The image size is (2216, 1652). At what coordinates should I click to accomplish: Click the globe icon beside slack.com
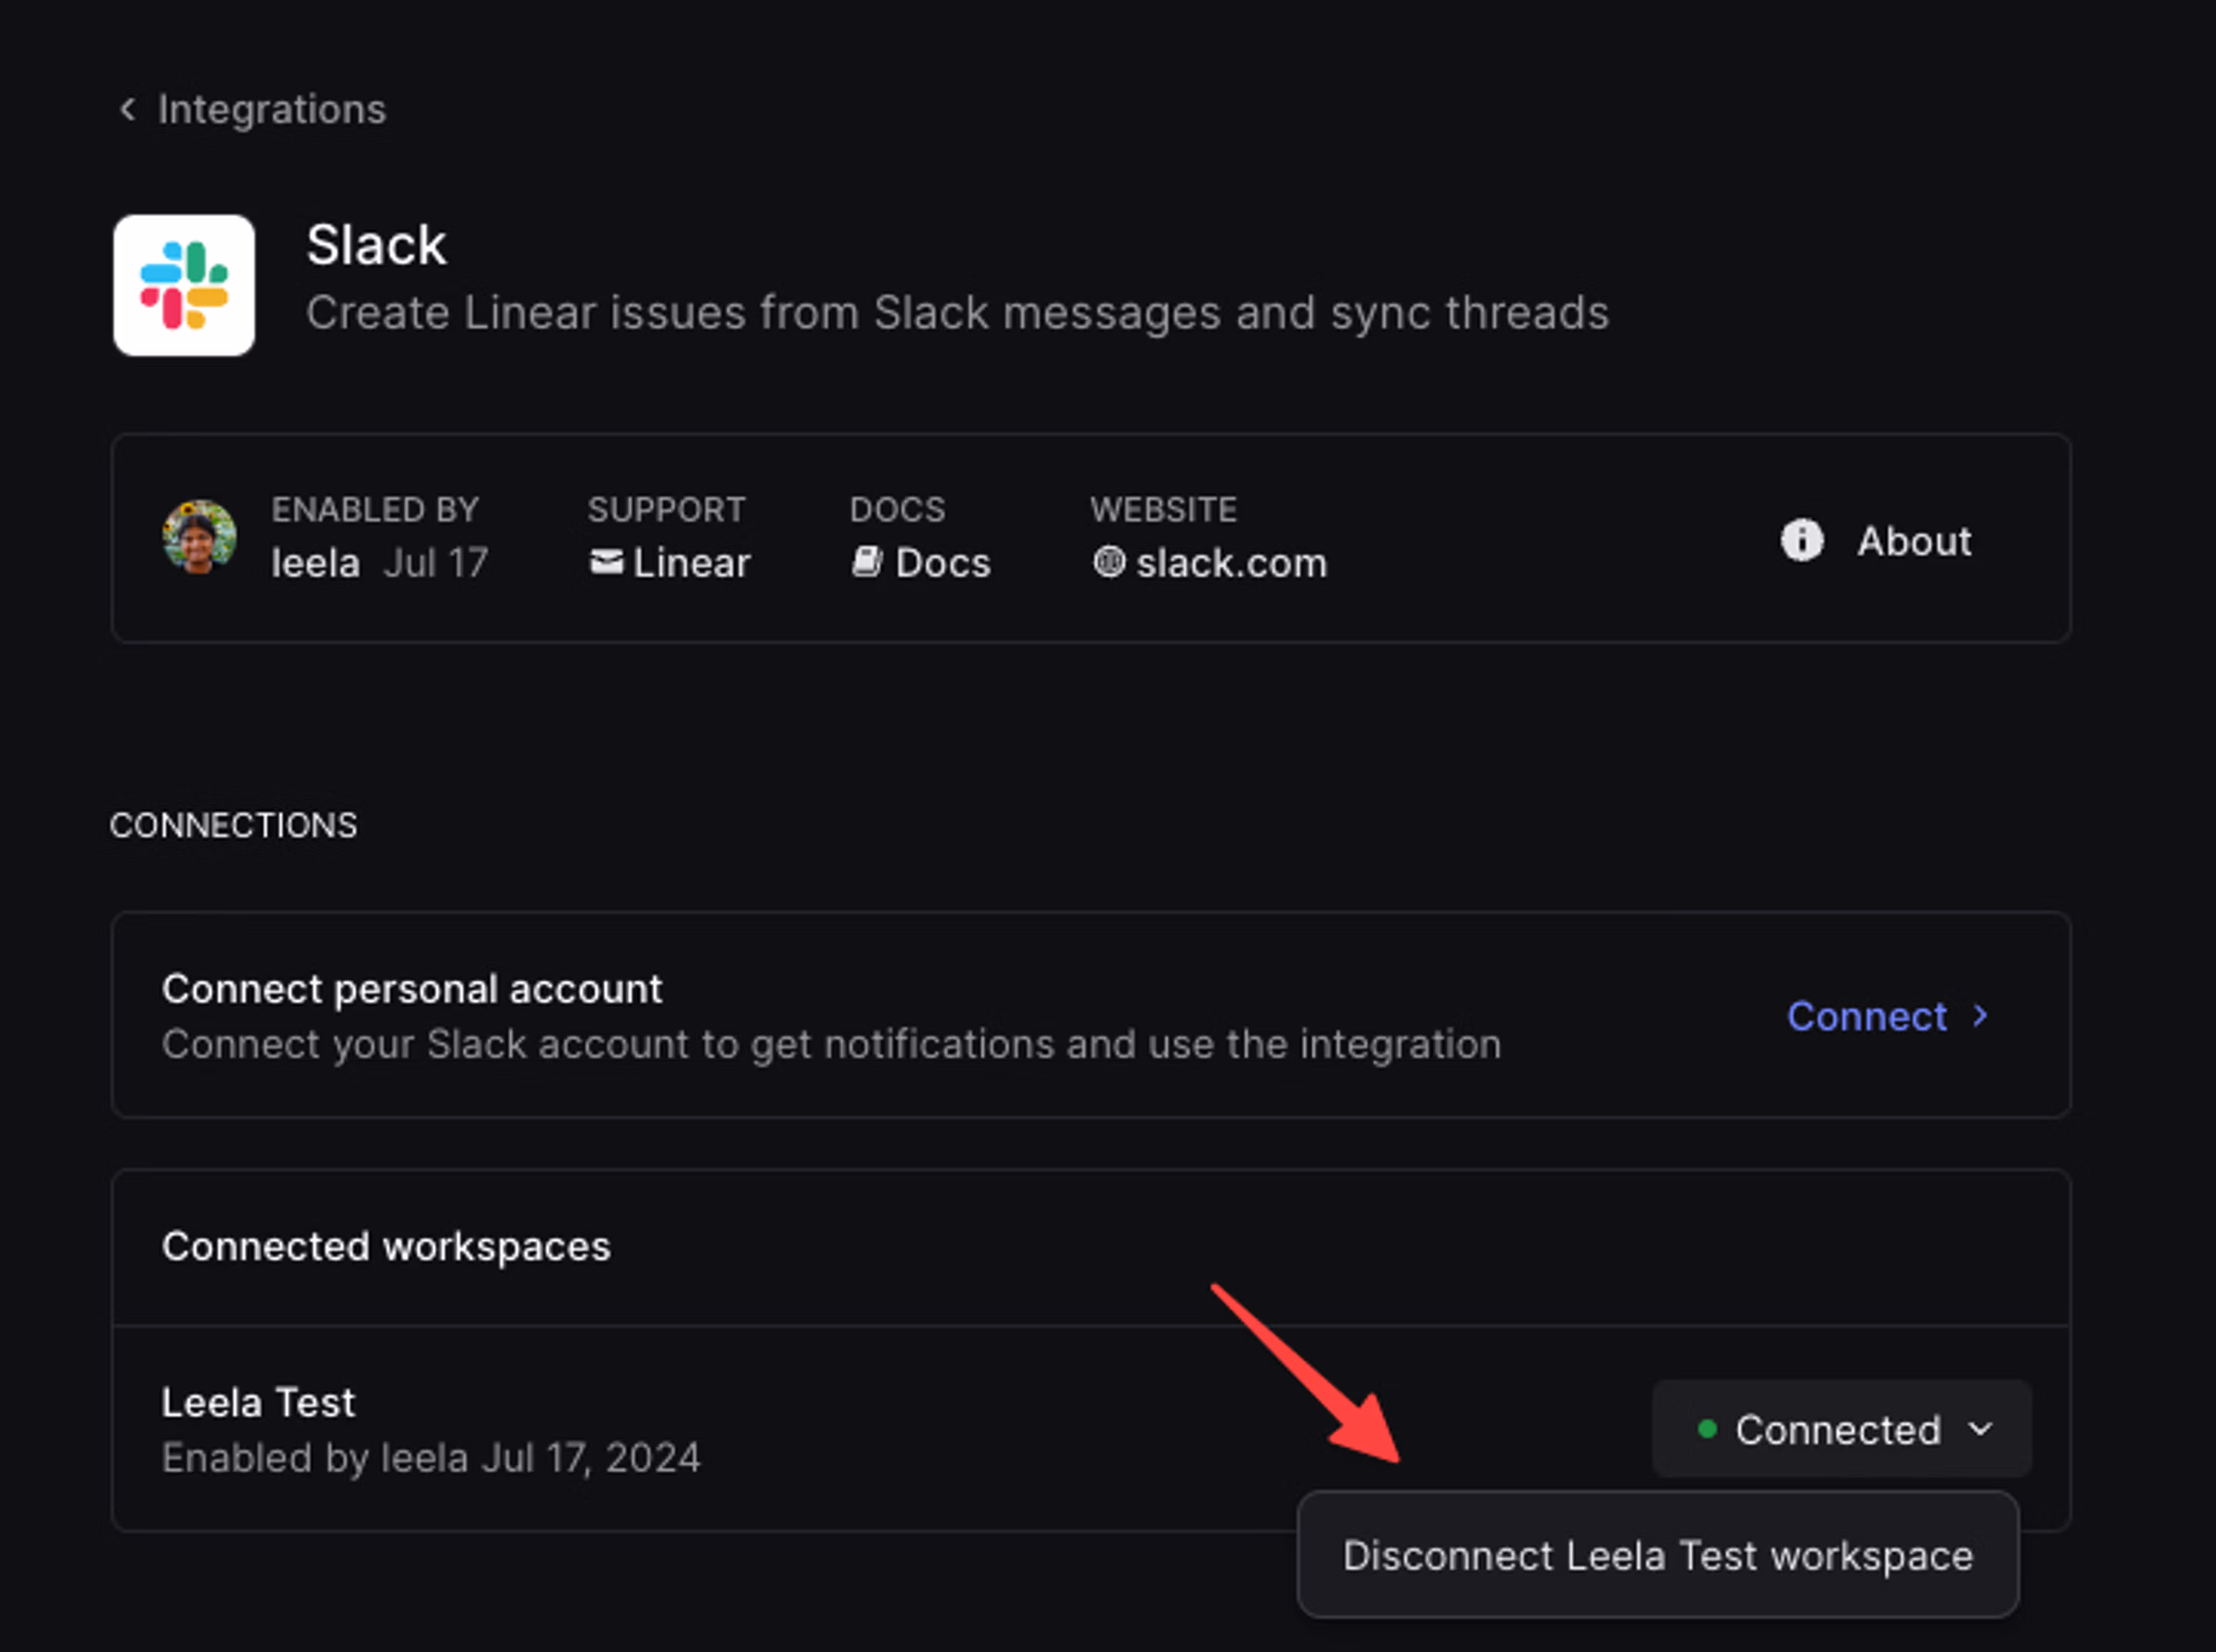tap(1109, 562)
